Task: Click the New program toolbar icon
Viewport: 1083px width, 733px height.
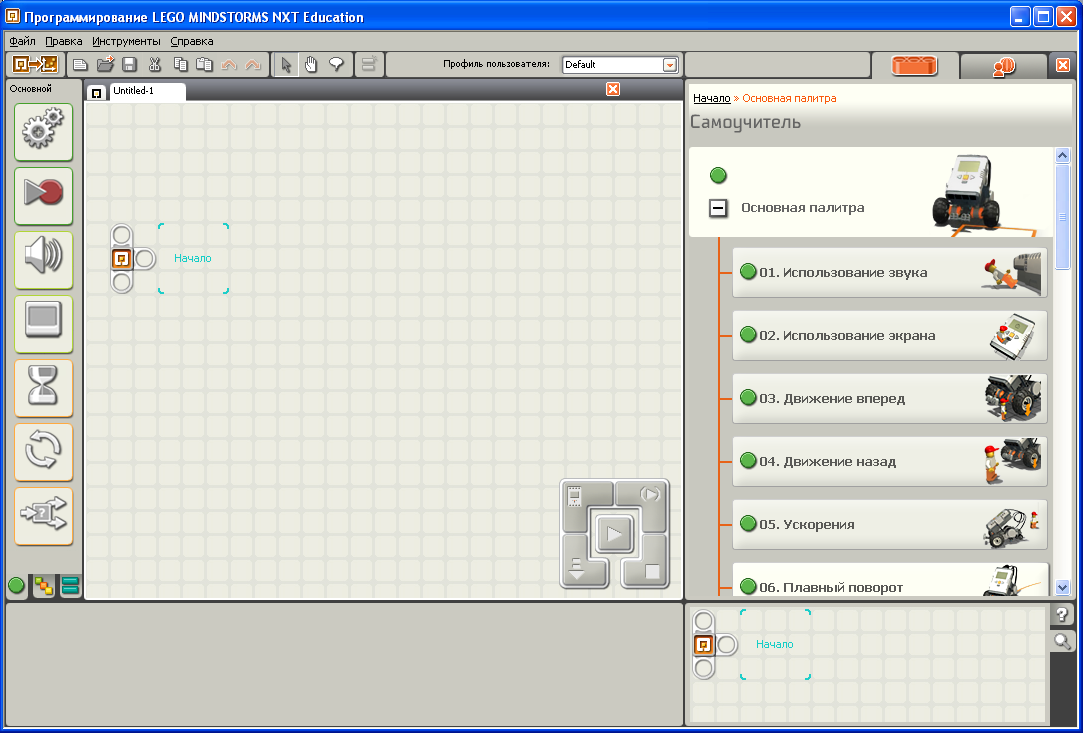Action: [x=81, y=65]
